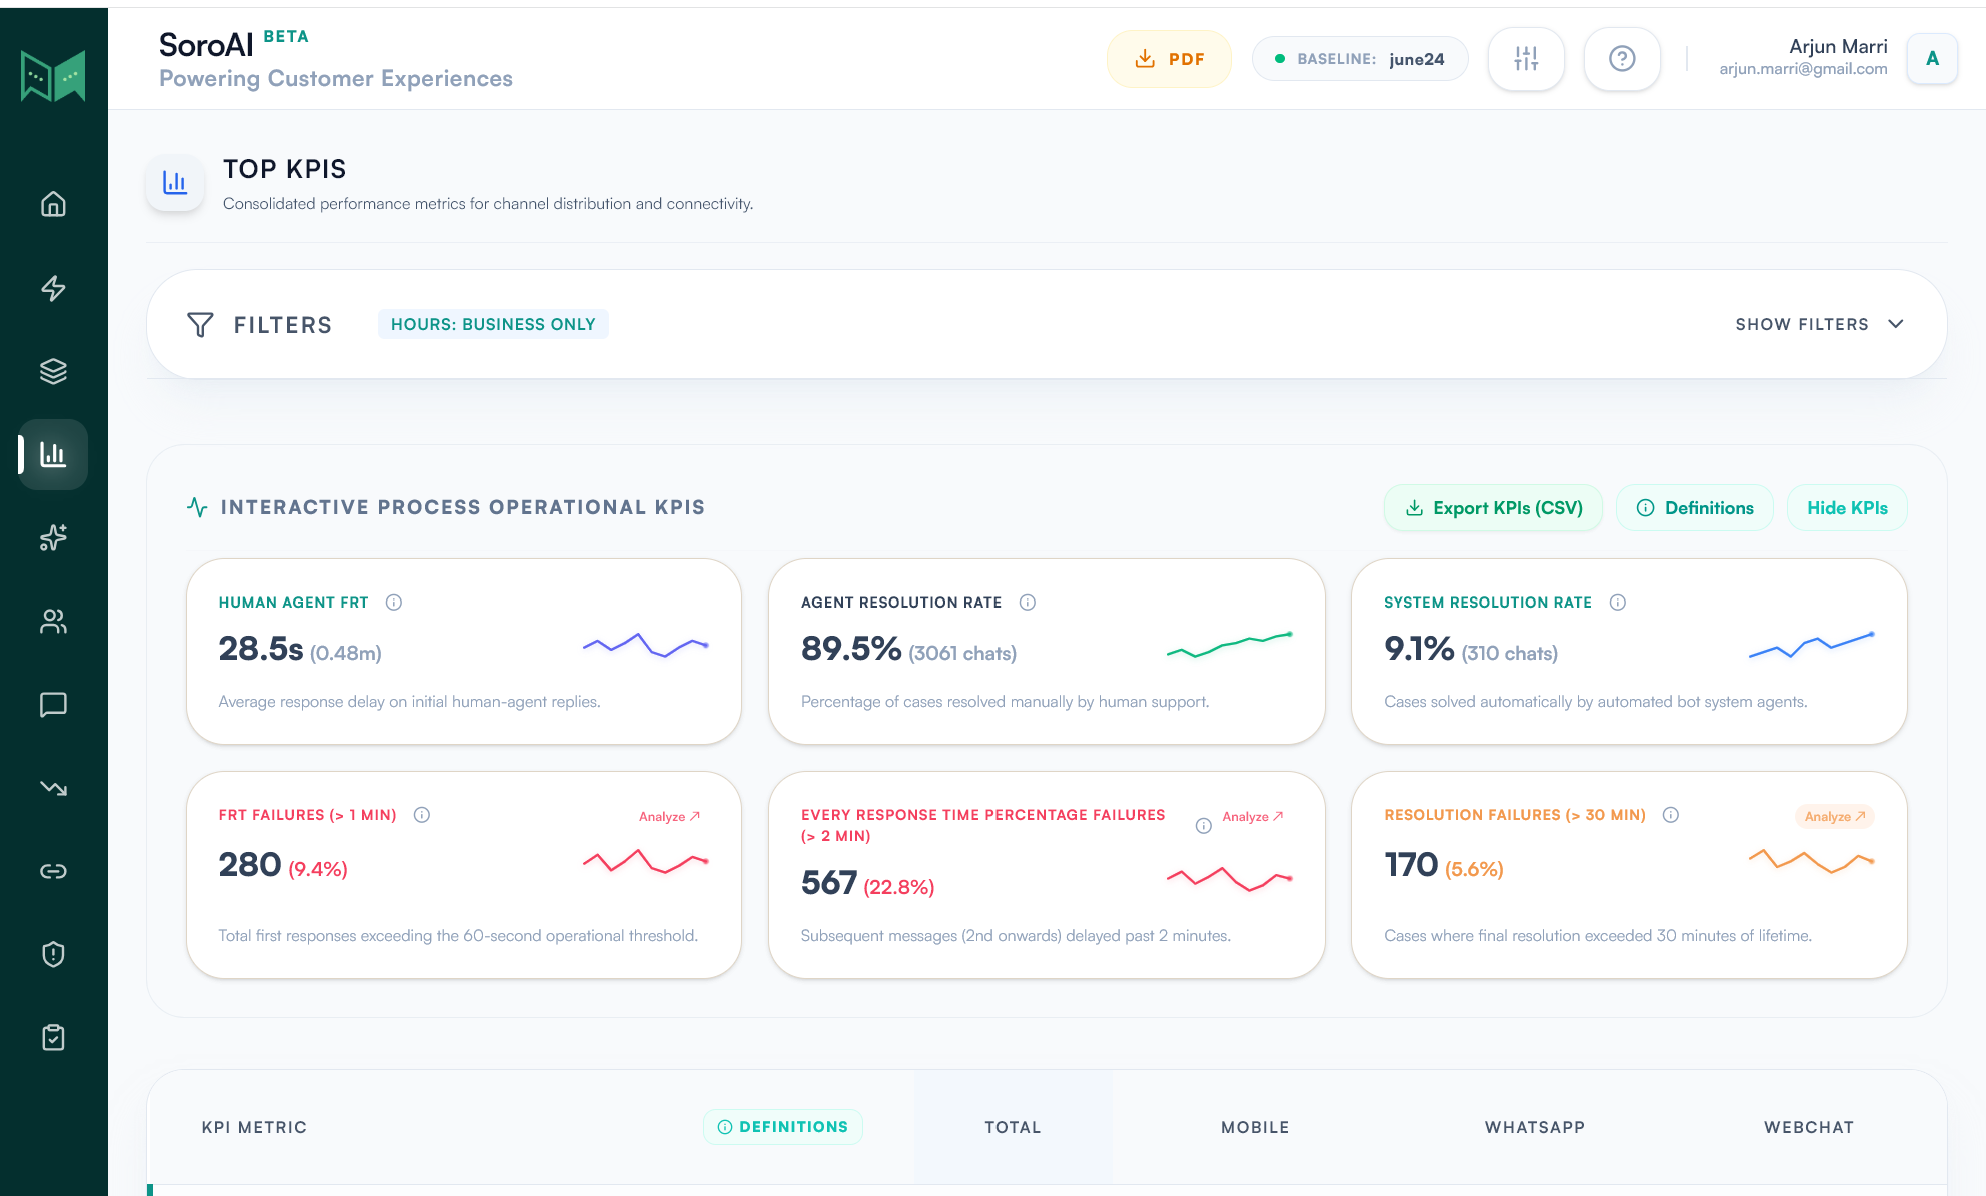Image resolution: width=1986 pixels, height=1196 pixels.
Task: Click the arjun.marri@gmail.com email
Action: (1803, 69)
